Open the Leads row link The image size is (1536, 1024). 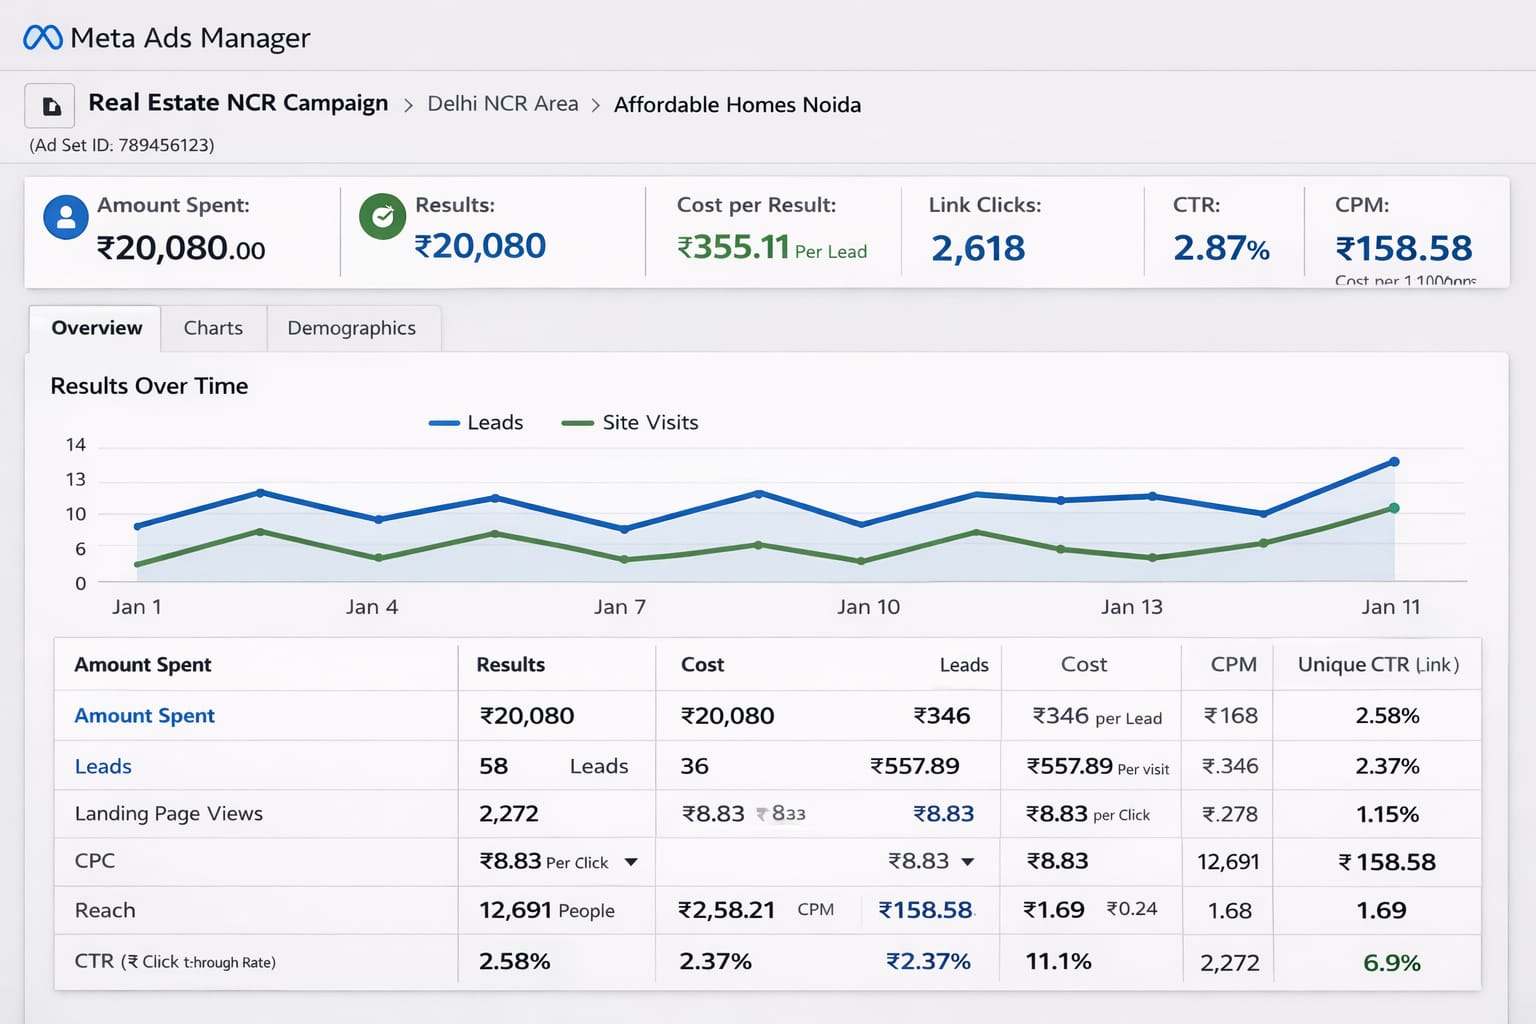[102, 766]
